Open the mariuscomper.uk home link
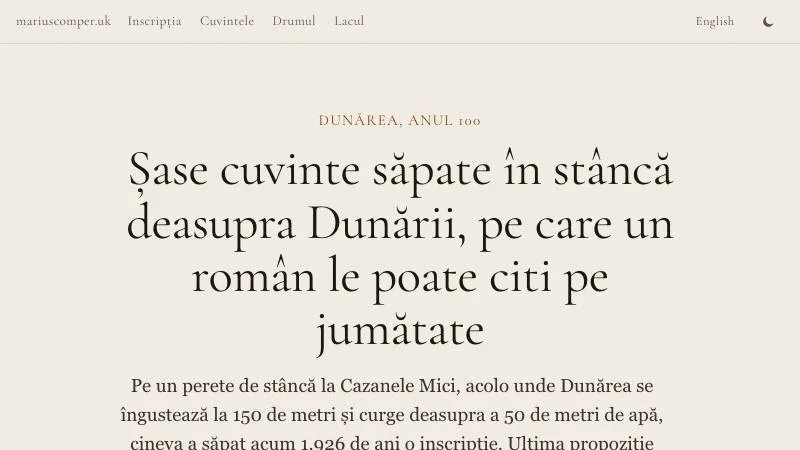 tap(63, 21)
